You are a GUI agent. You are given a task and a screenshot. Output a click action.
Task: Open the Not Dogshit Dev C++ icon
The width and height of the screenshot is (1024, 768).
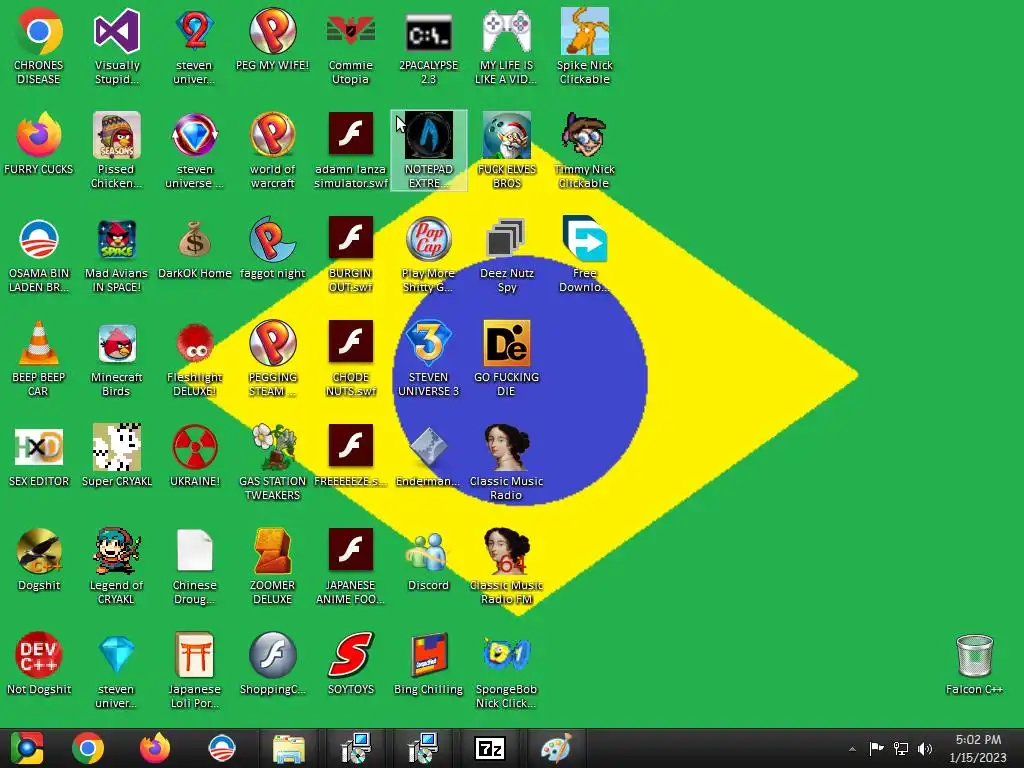tap(39, 663)
